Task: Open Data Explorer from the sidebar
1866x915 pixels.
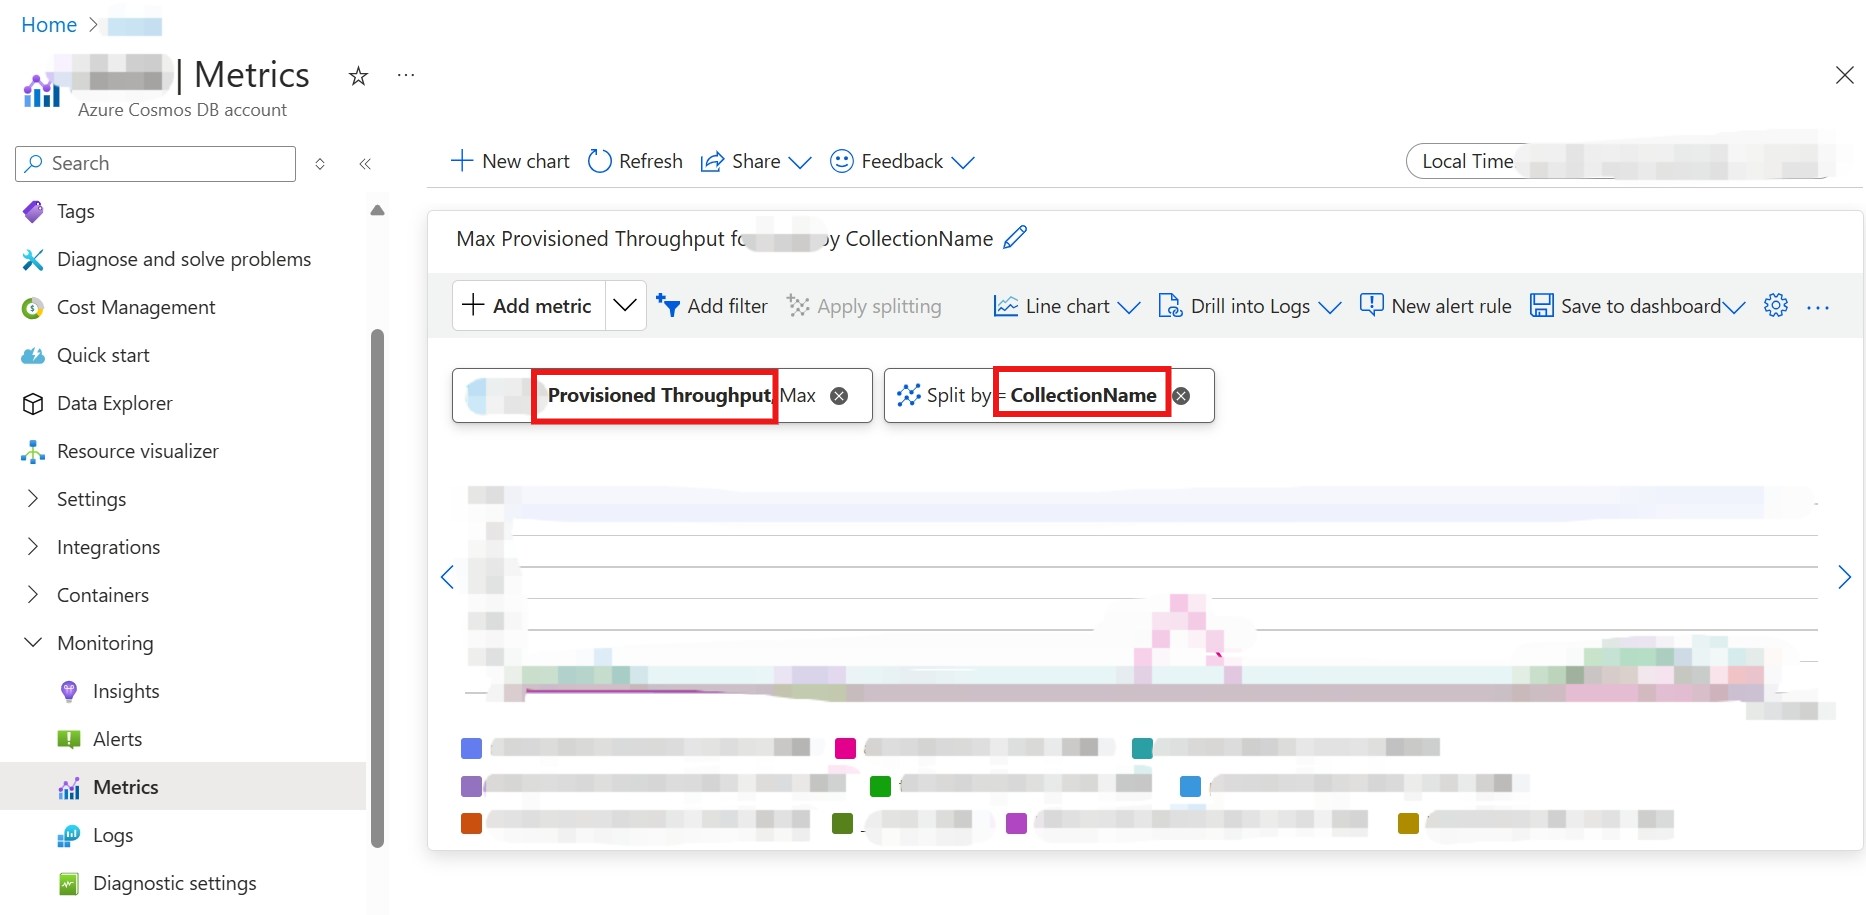Action: coord(113,403)
